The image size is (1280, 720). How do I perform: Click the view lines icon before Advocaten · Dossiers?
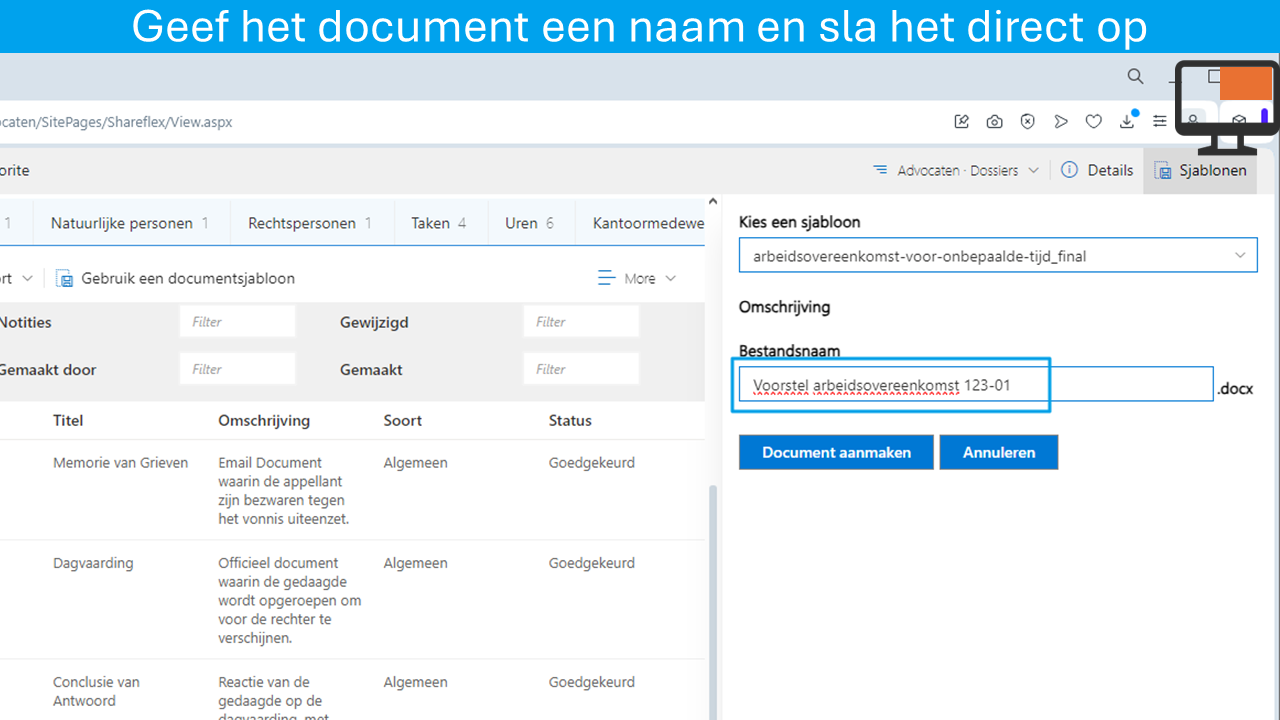click(x=880, y=170)
